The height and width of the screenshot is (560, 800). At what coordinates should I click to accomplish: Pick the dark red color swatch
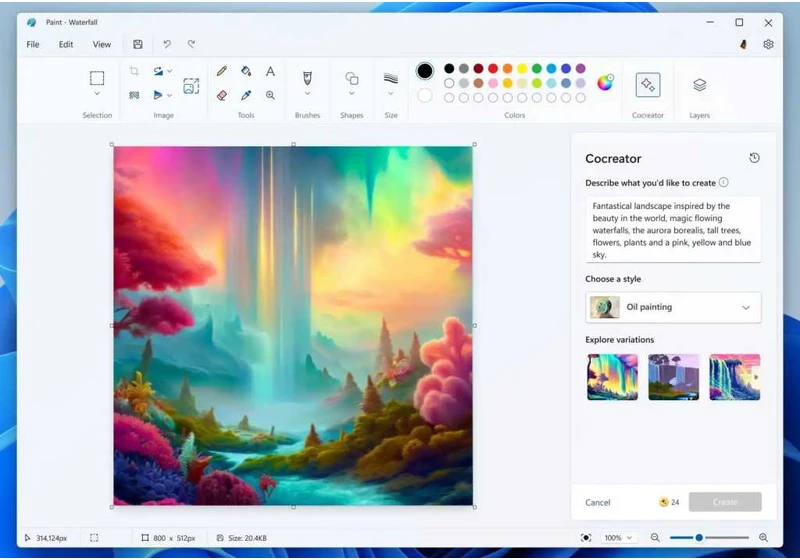click(478, 68)
